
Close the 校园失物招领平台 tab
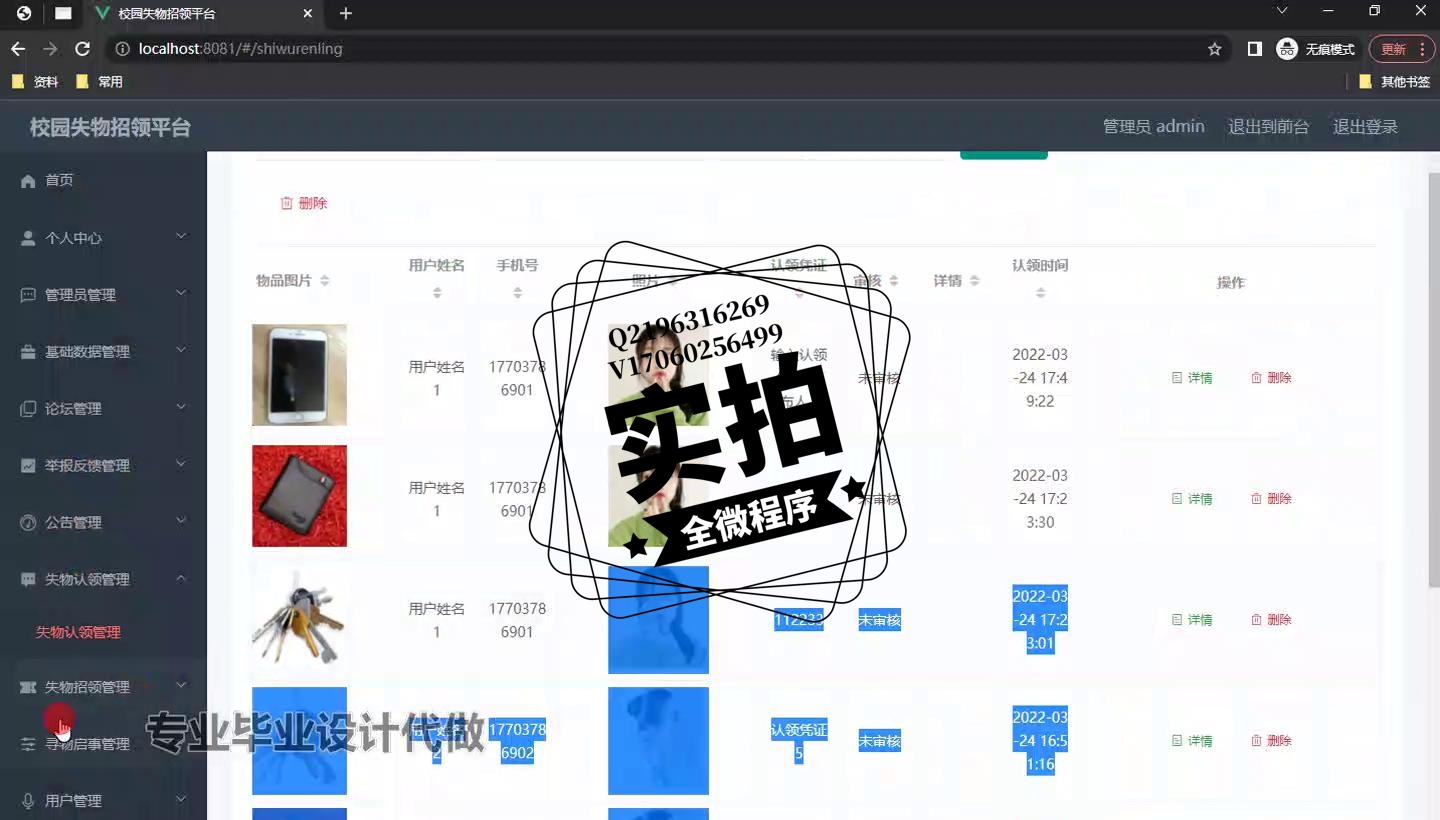tap(308, 14)
